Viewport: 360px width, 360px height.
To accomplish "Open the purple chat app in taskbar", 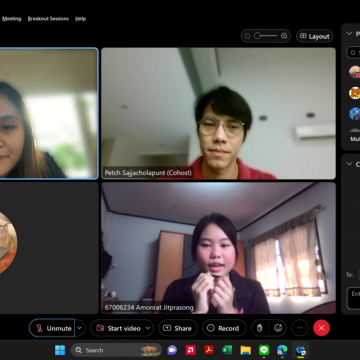I will (x=172, y=350).
